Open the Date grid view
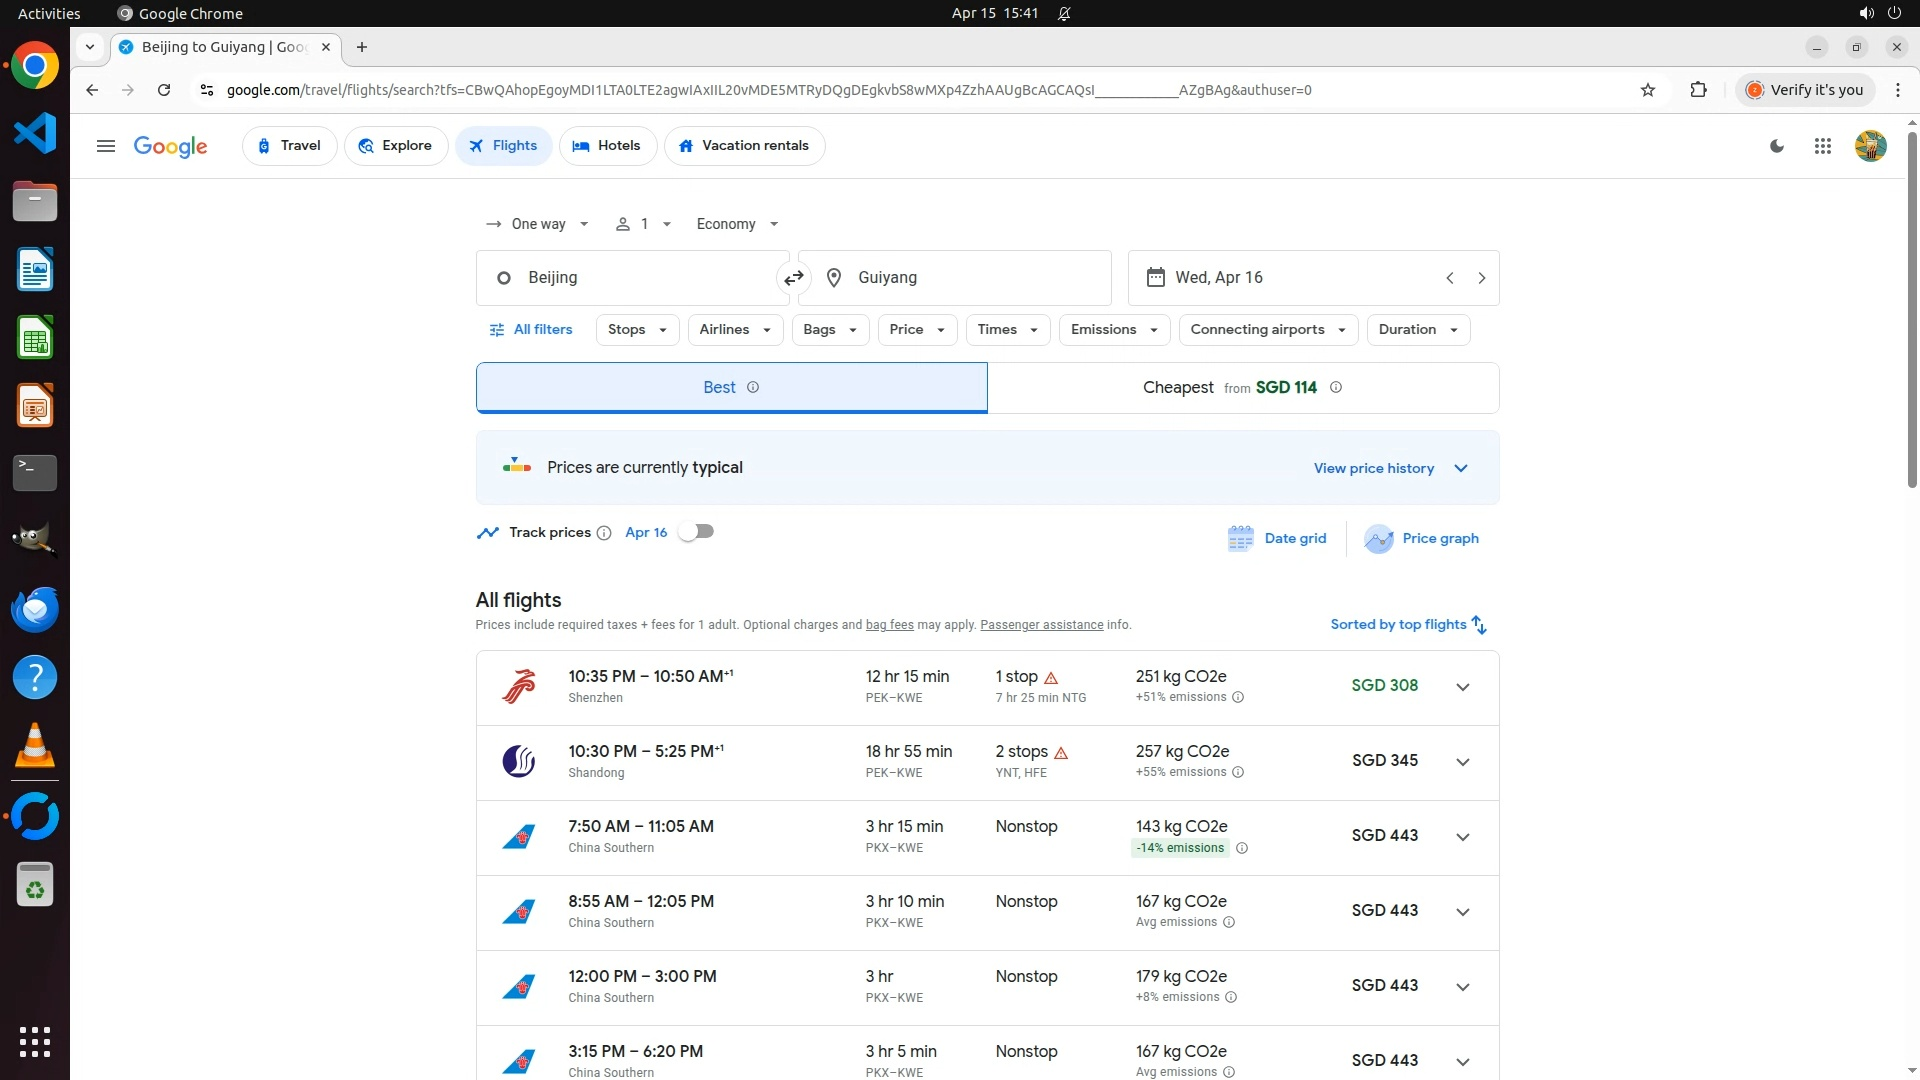The width and height of the screenshot is (1920, 1080). pyautogui.click(x=1277, y=538)
